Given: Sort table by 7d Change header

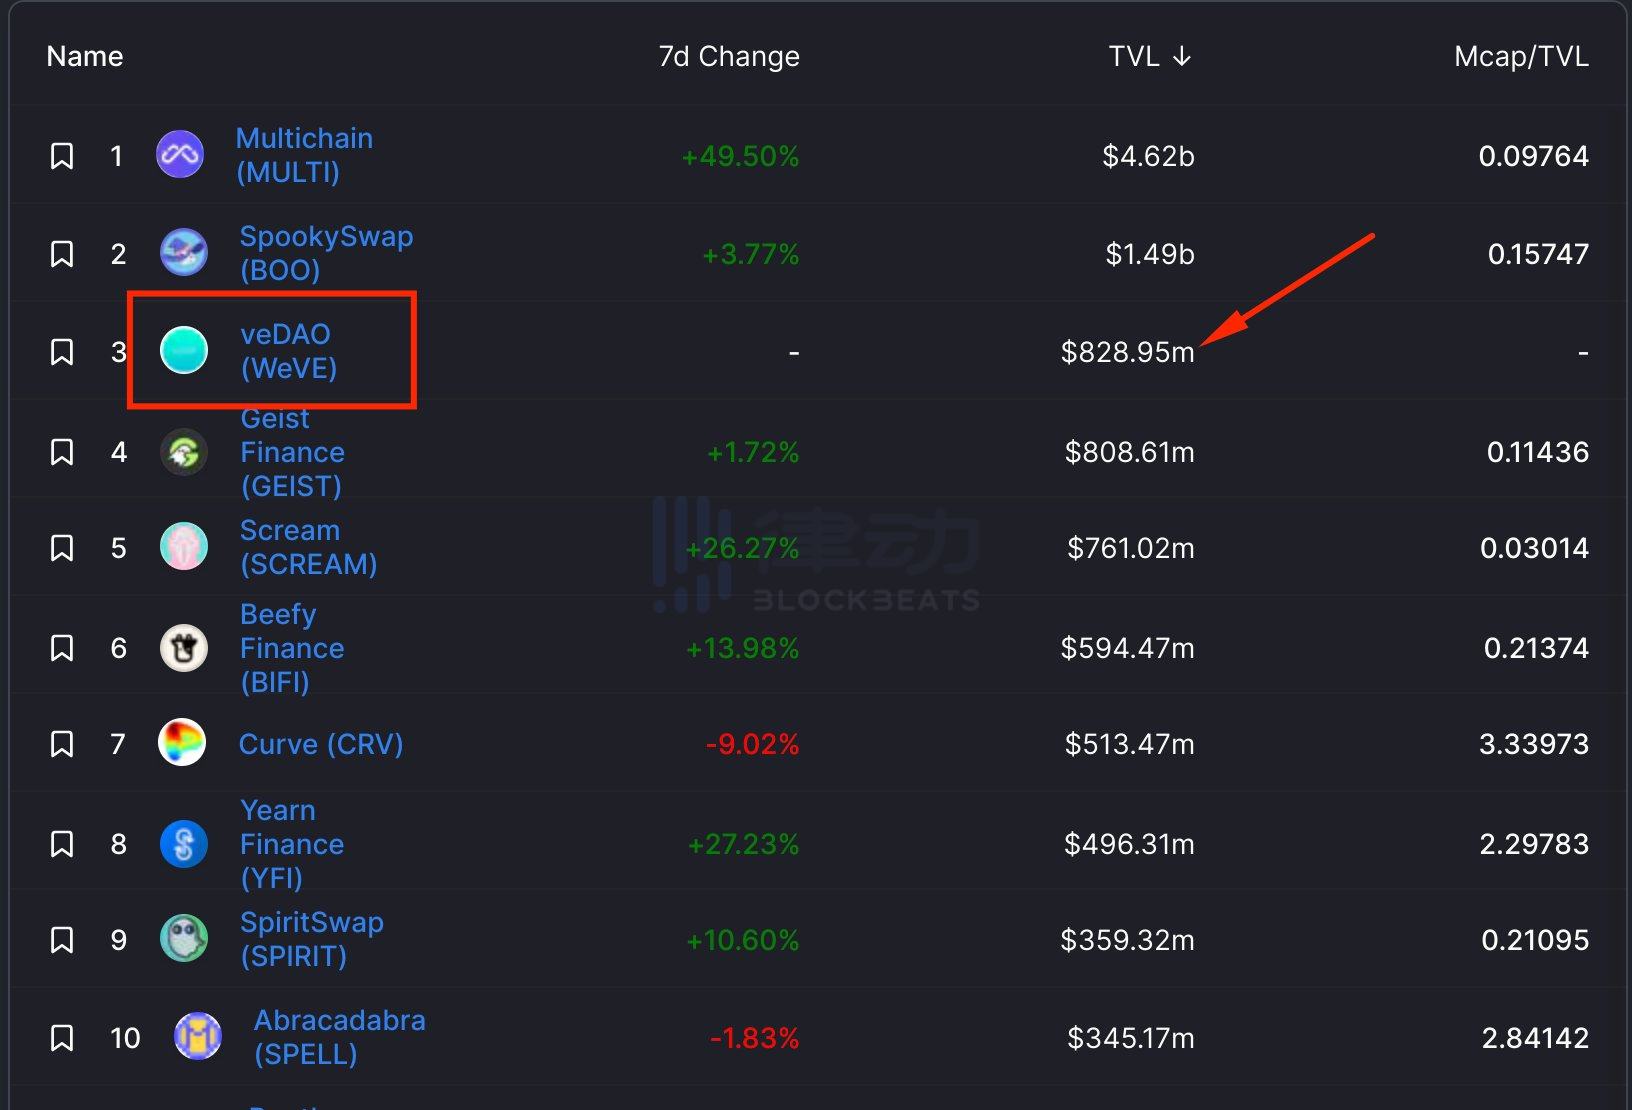Looking at the screenshot, I should (x=728, y=56).
